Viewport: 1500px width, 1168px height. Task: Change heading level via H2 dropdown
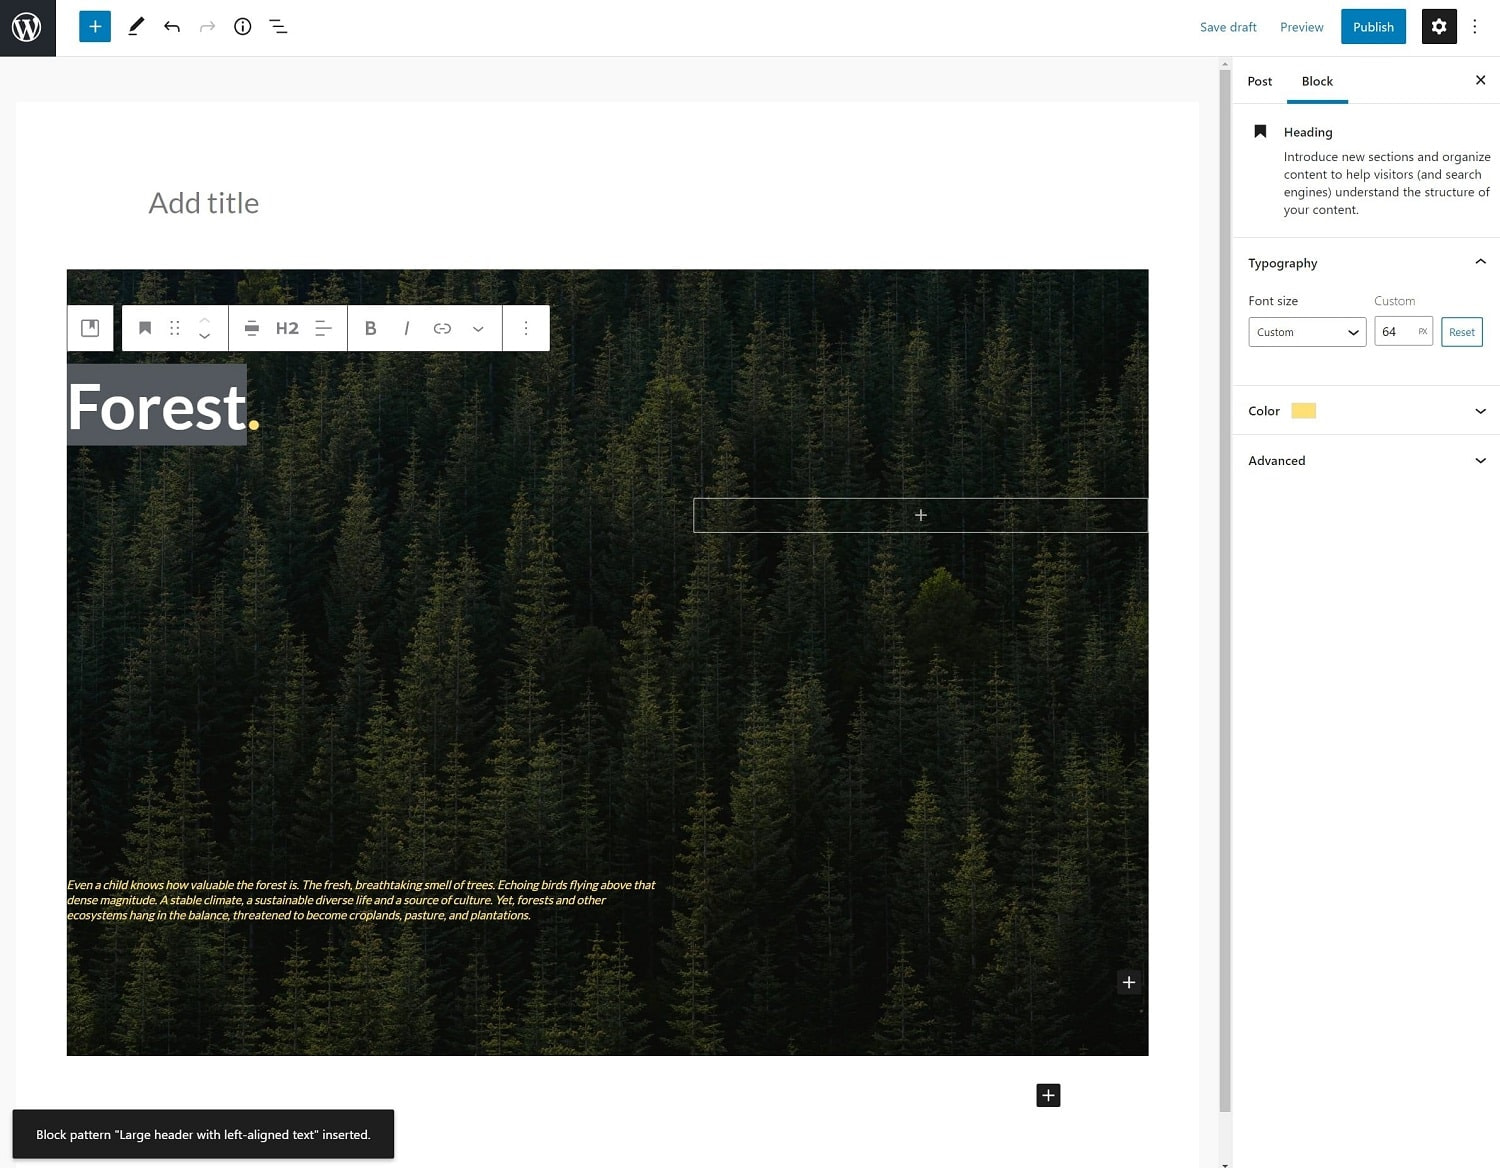(x=287, y=328)
